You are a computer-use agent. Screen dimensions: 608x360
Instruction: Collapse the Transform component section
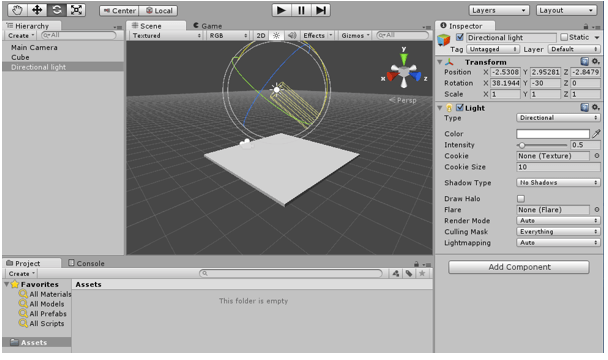tap(440, 62)
